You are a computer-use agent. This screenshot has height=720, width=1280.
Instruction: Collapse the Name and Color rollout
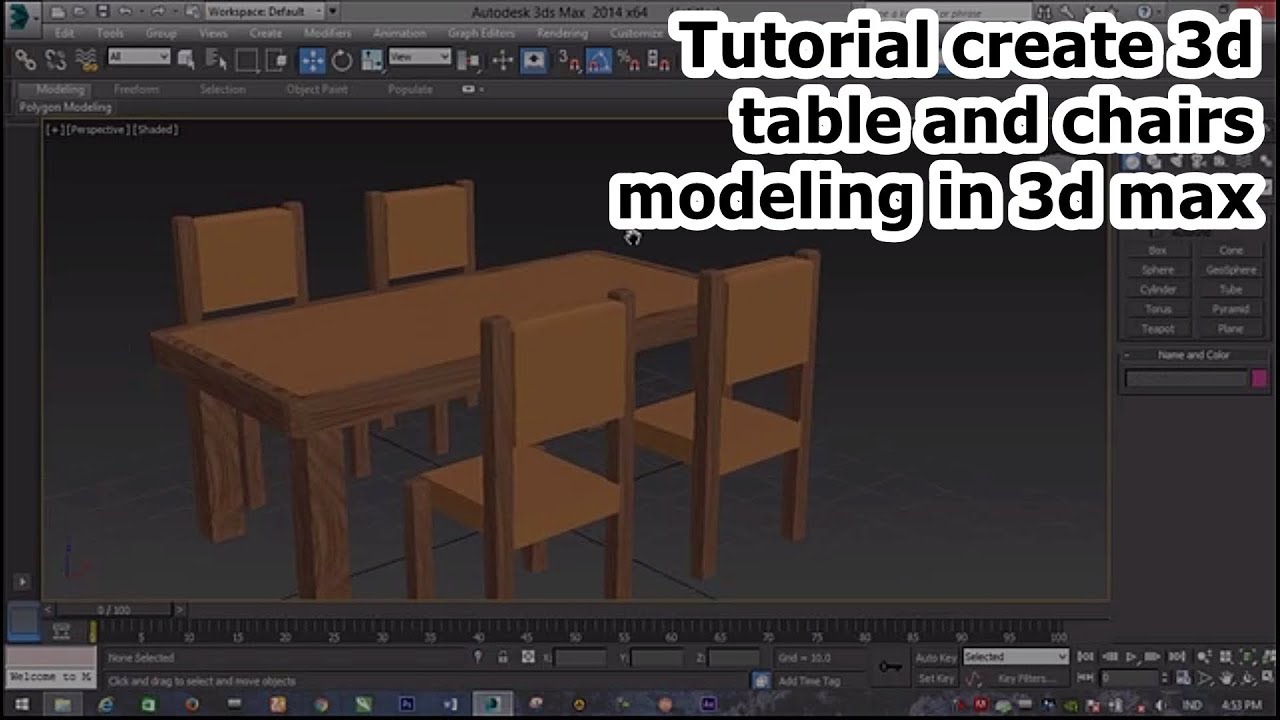point(1193,355)
